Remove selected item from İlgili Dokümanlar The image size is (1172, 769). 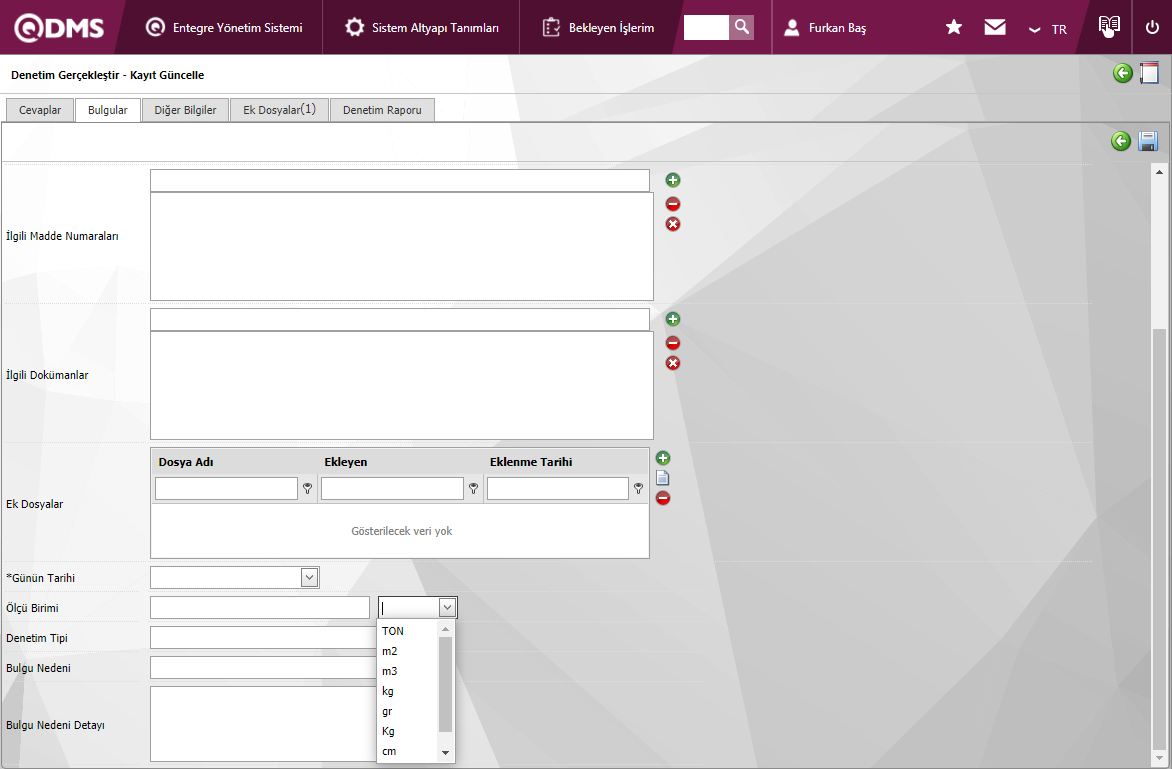[x=673, y=343]
